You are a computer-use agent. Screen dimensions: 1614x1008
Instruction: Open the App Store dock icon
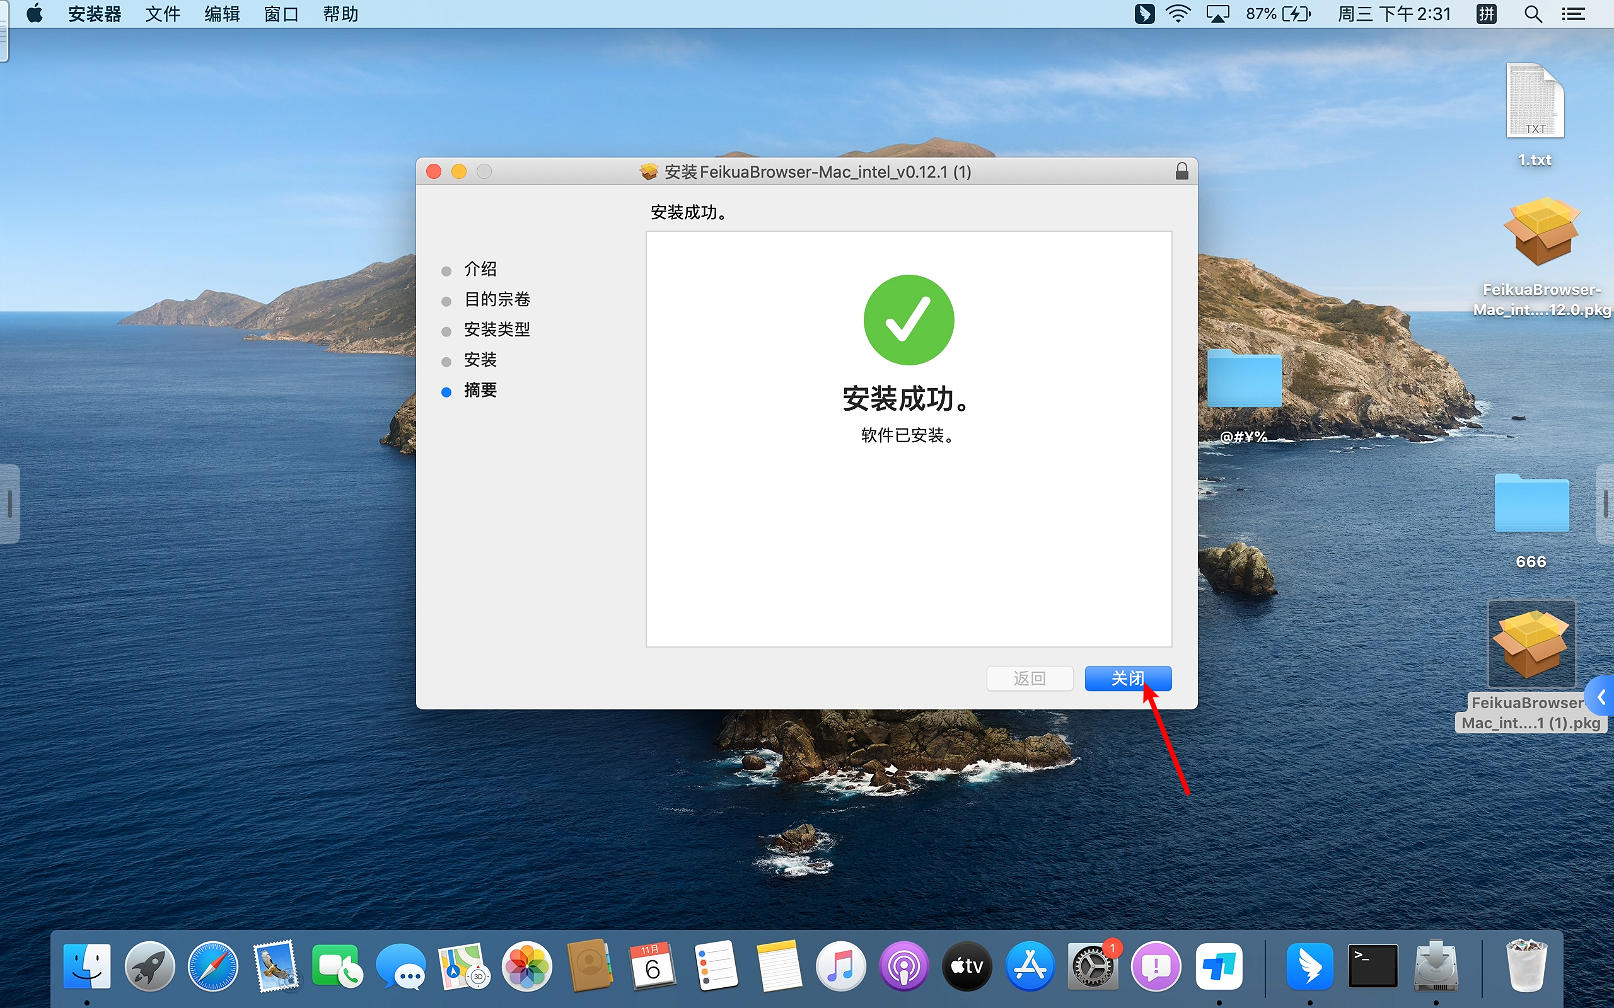[1029, 967]
